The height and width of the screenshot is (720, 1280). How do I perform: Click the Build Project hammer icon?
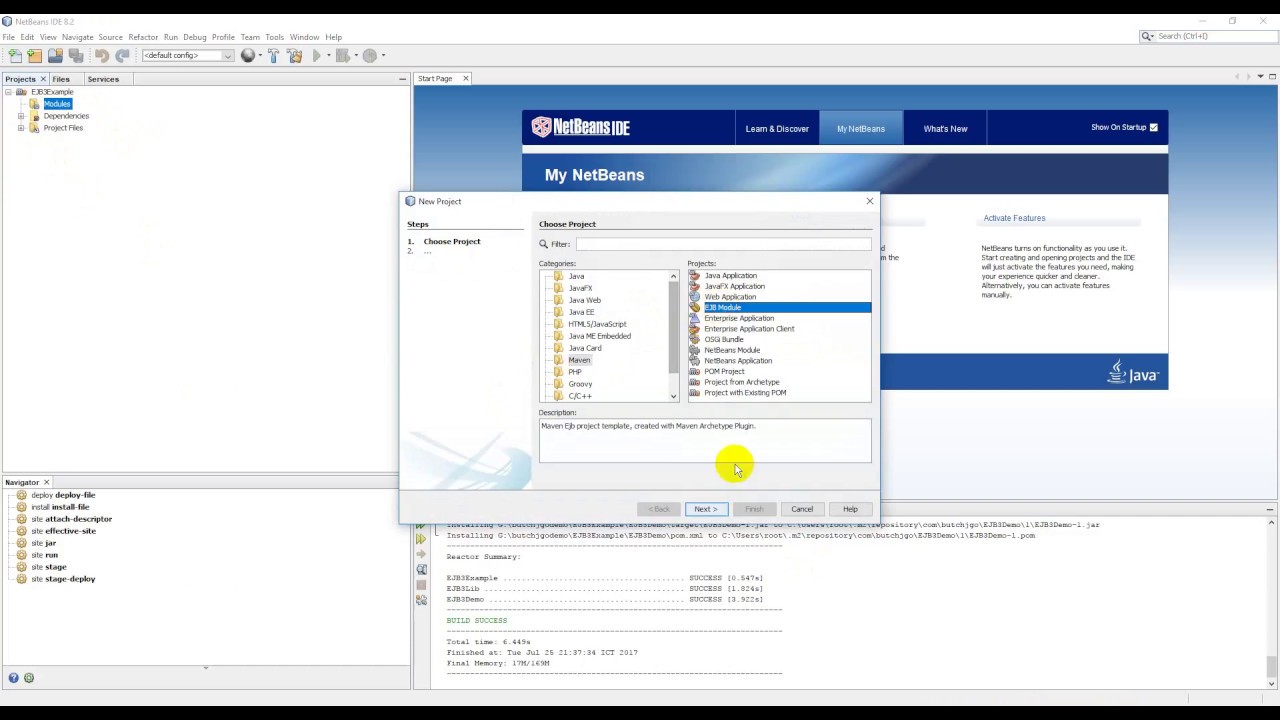click(274, 56)
